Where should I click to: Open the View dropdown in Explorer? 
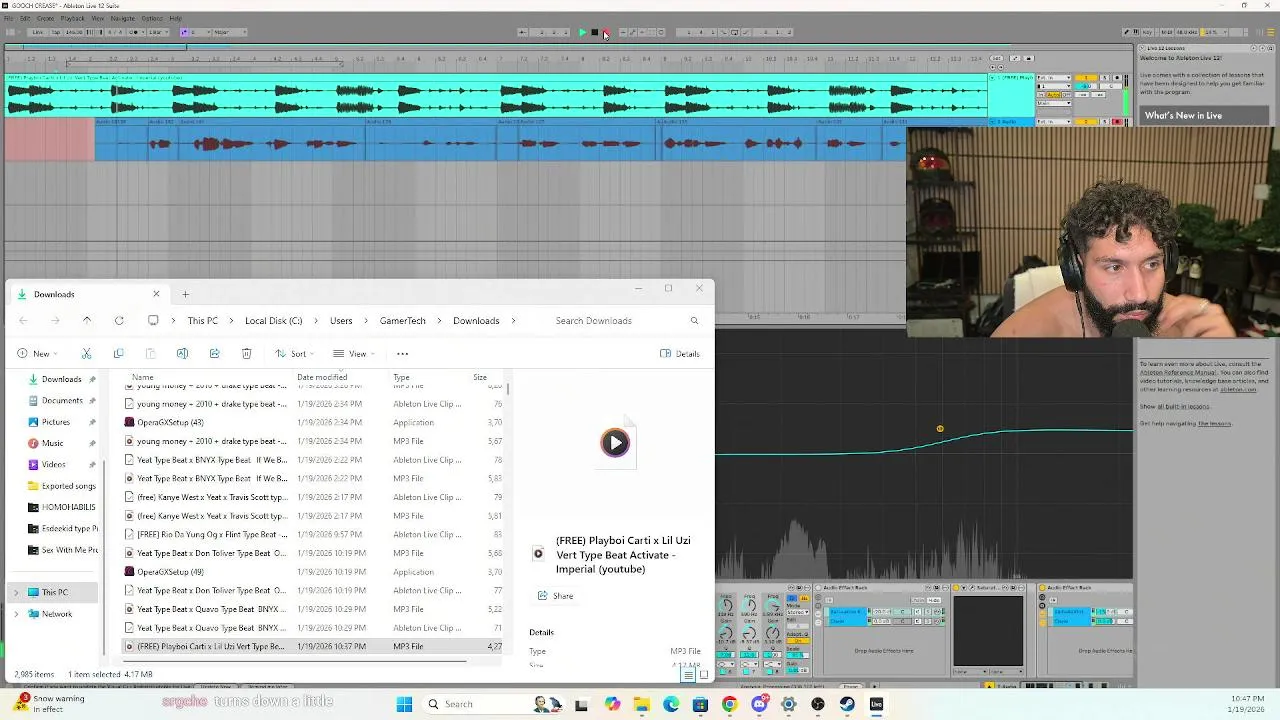tap(353, 354)
